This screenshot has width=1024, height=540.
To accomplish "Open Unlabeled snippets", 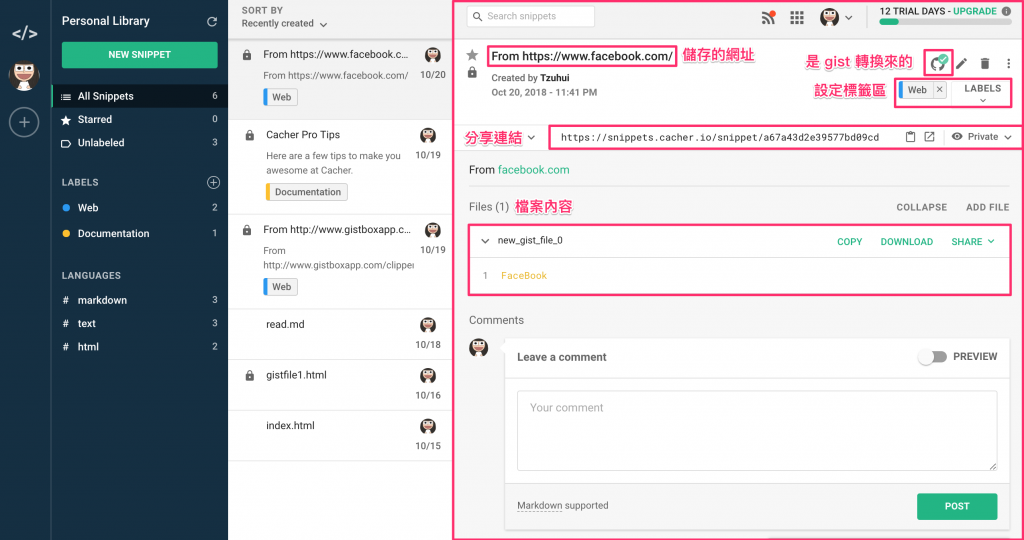I will (140, 143).
